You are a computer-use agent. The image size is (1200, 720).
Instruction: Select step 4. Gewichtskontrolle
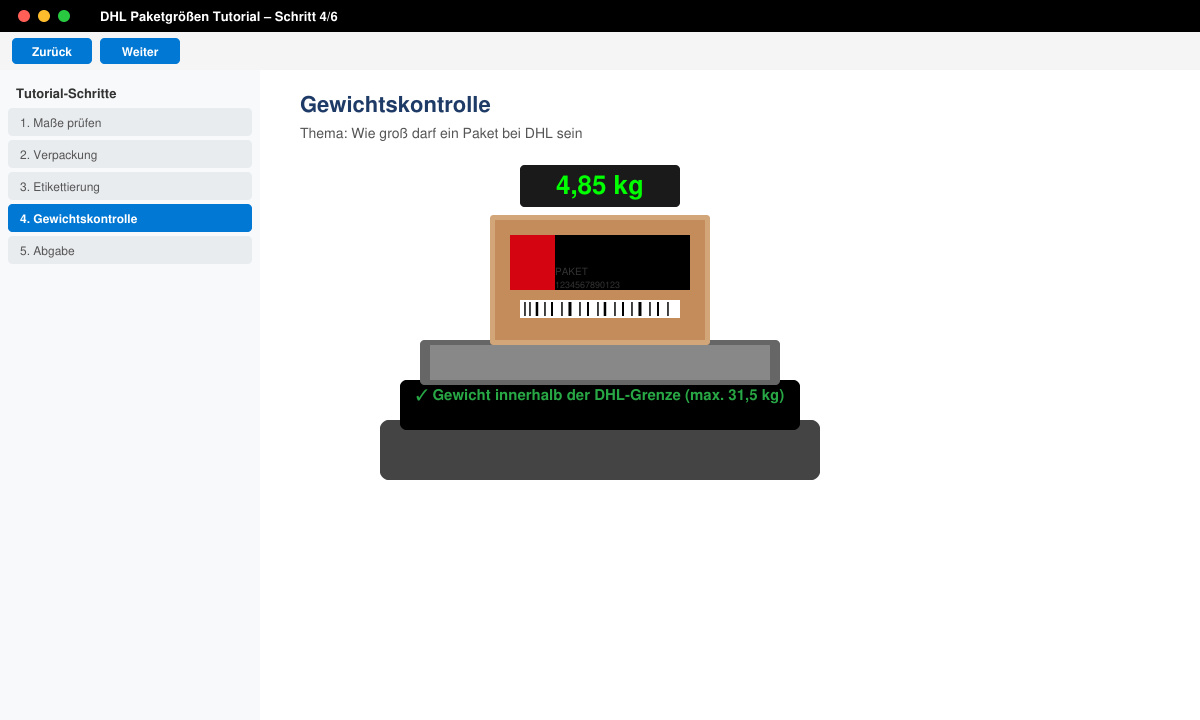click(x=130, y=218)
